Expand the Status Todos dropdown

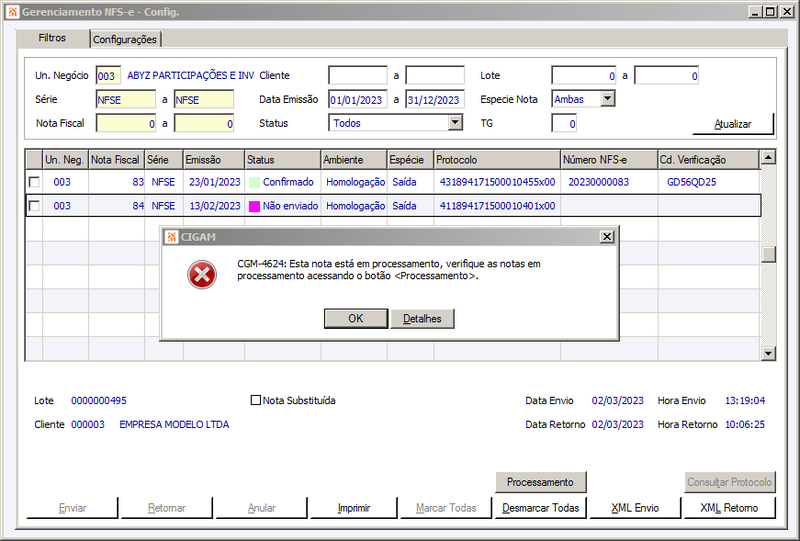455,122
